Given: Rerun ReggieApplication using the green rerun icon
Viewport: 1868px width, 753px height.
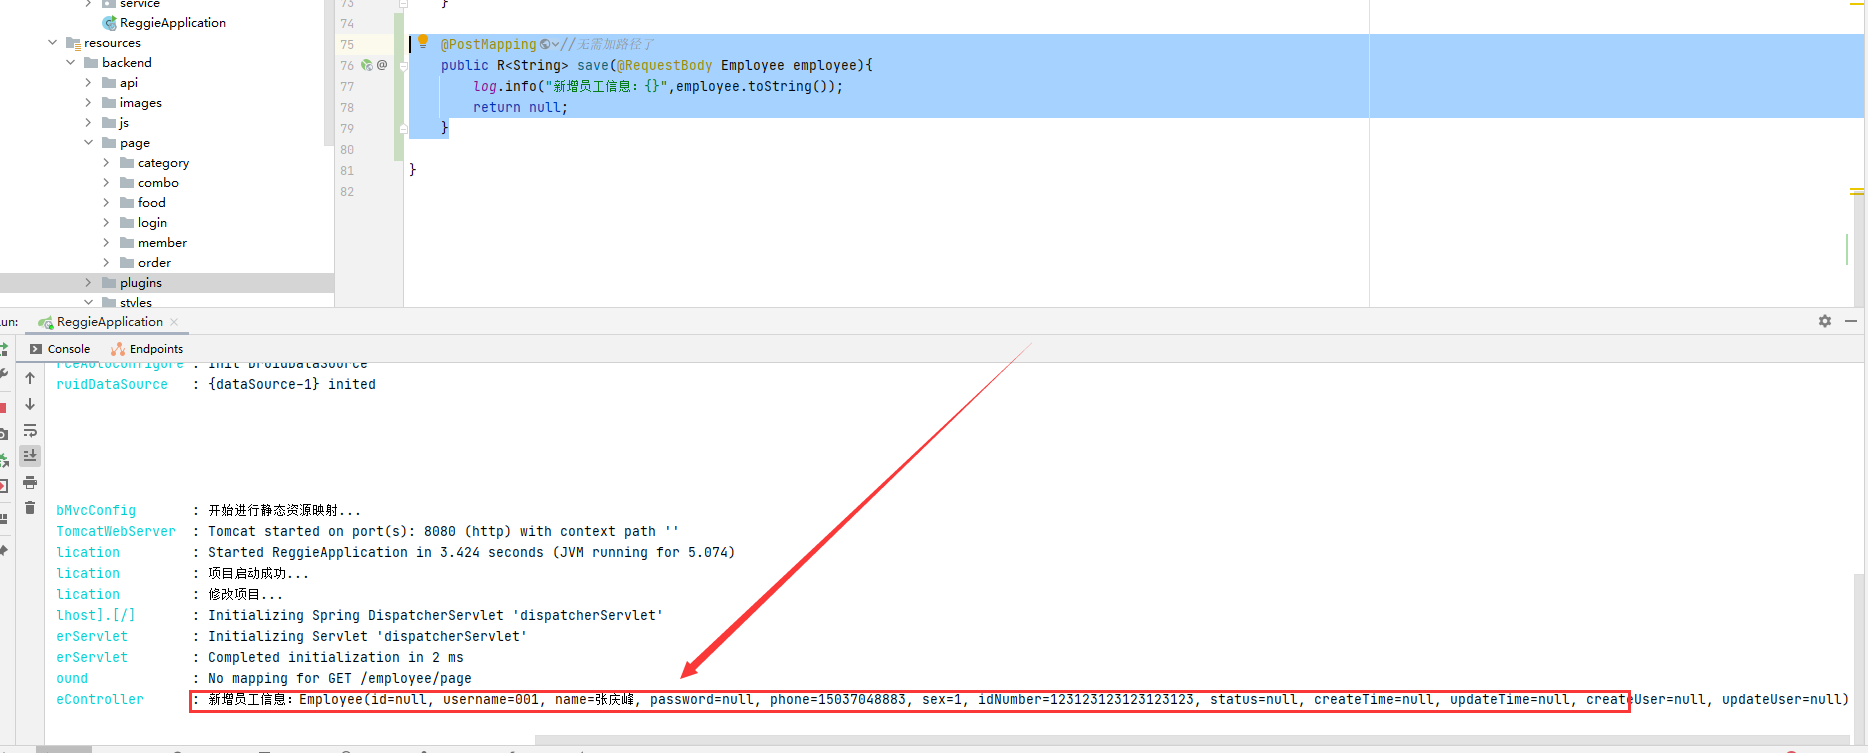Looking at the screenshot, I should tap(3, 349).
